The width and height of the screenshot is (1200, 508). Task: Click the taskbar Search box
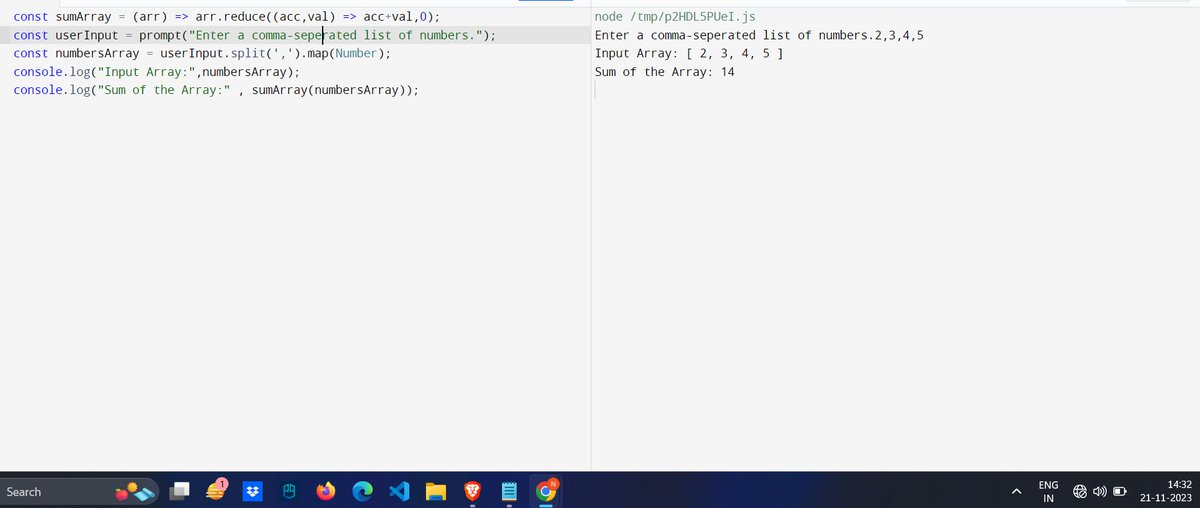pos(80,491)
